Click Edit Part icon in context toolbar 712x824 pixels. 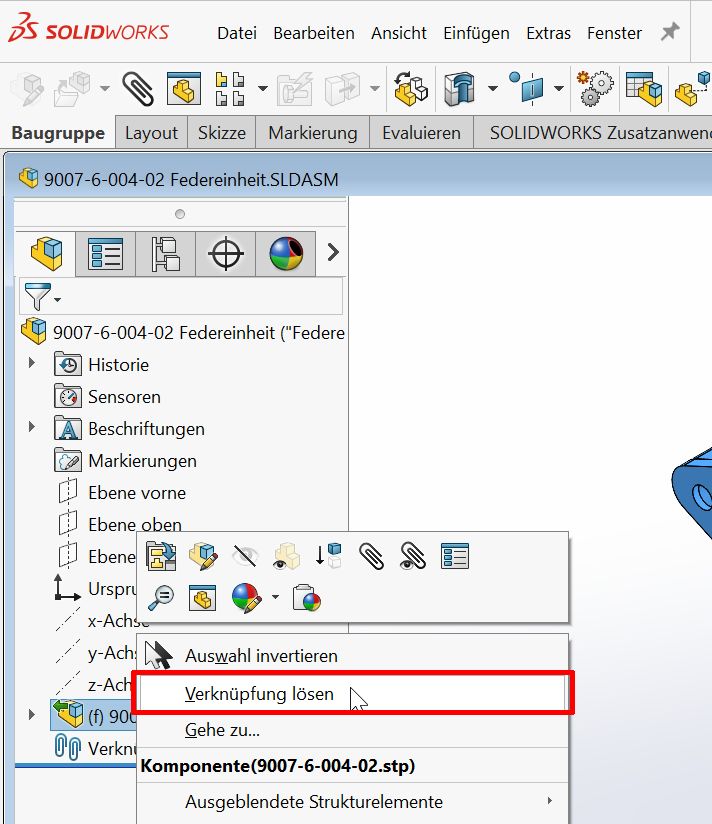click(x=203, y=557)
